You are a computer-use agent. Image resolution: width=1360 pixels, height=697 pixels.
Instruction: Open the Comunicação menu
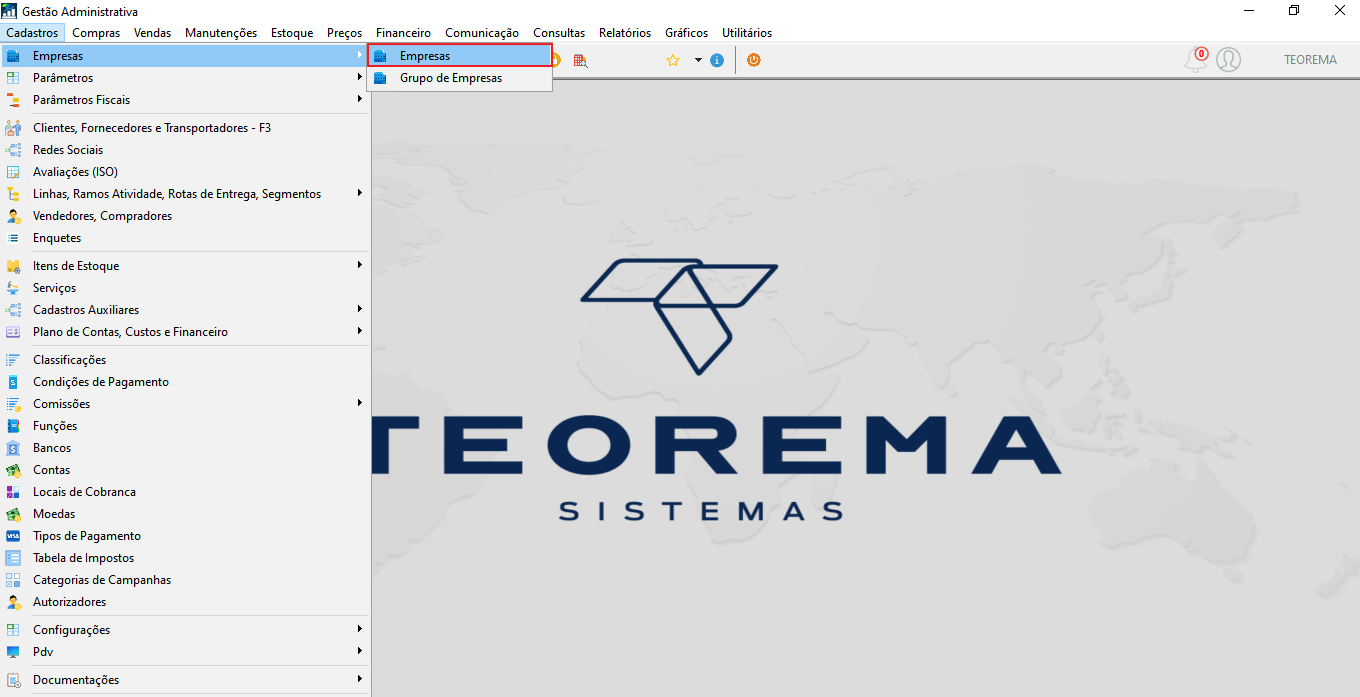point(482,33)
